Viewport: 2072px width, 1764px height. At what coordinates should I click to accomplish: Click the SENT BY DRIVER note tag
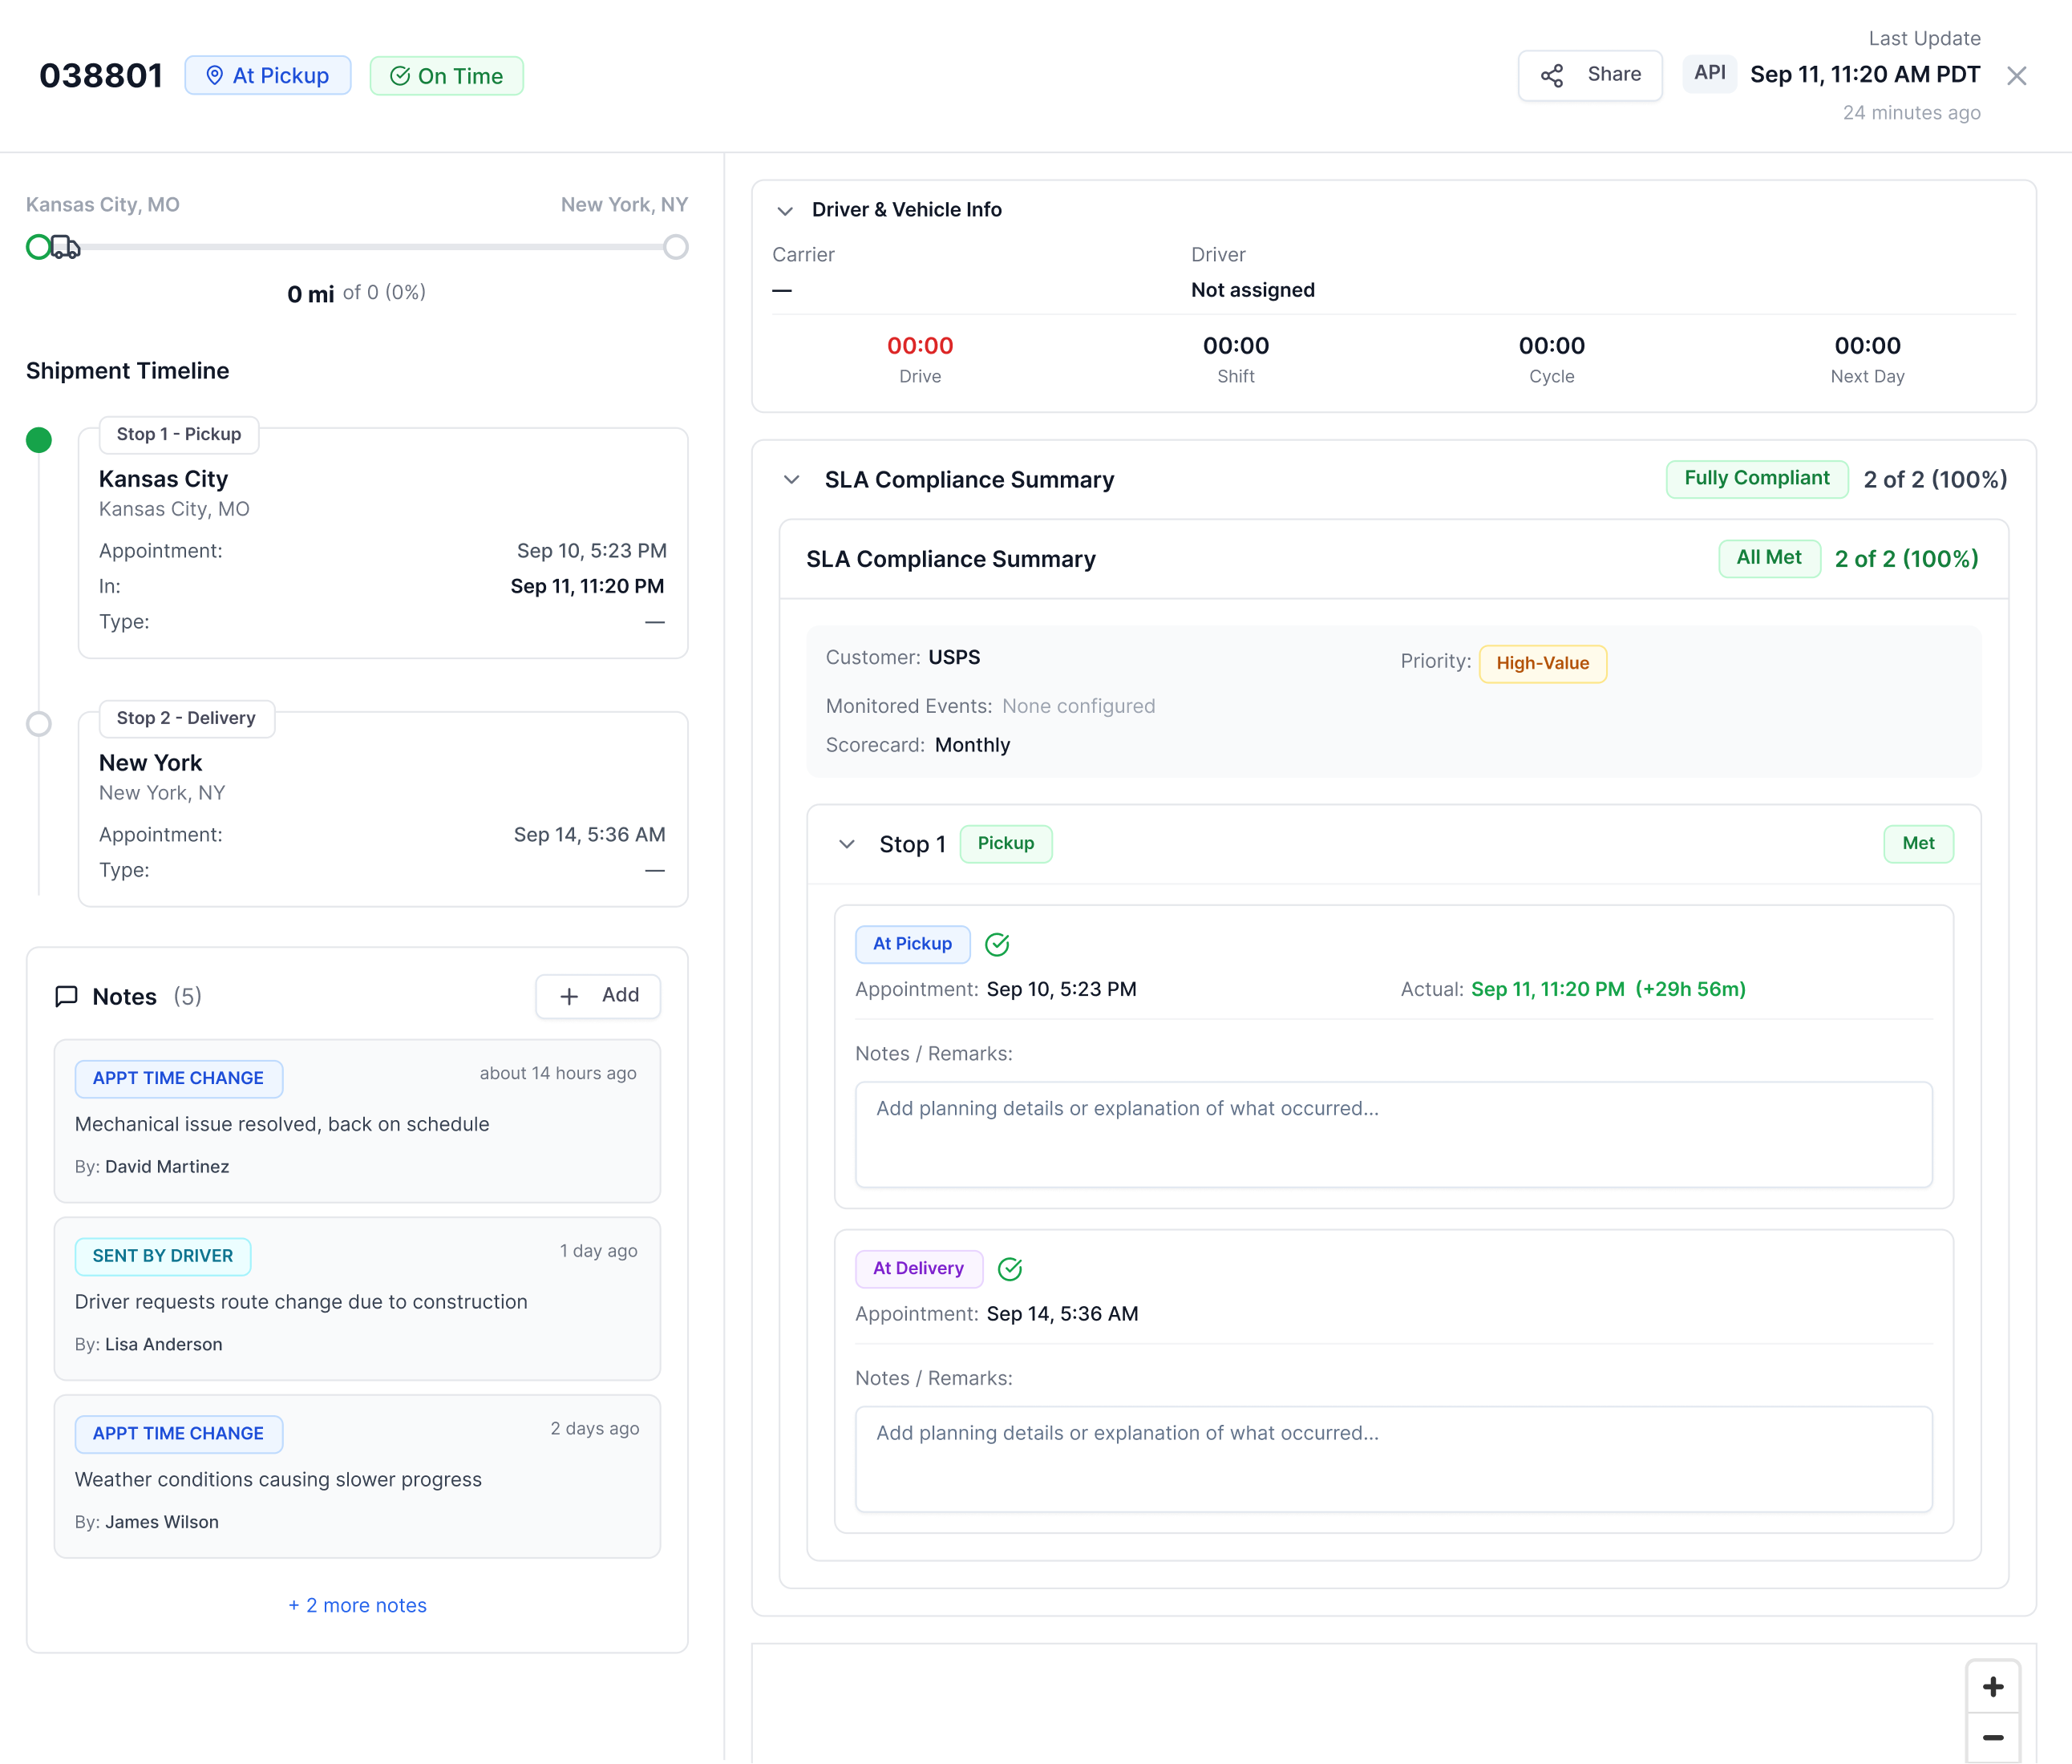(162, 1256)
